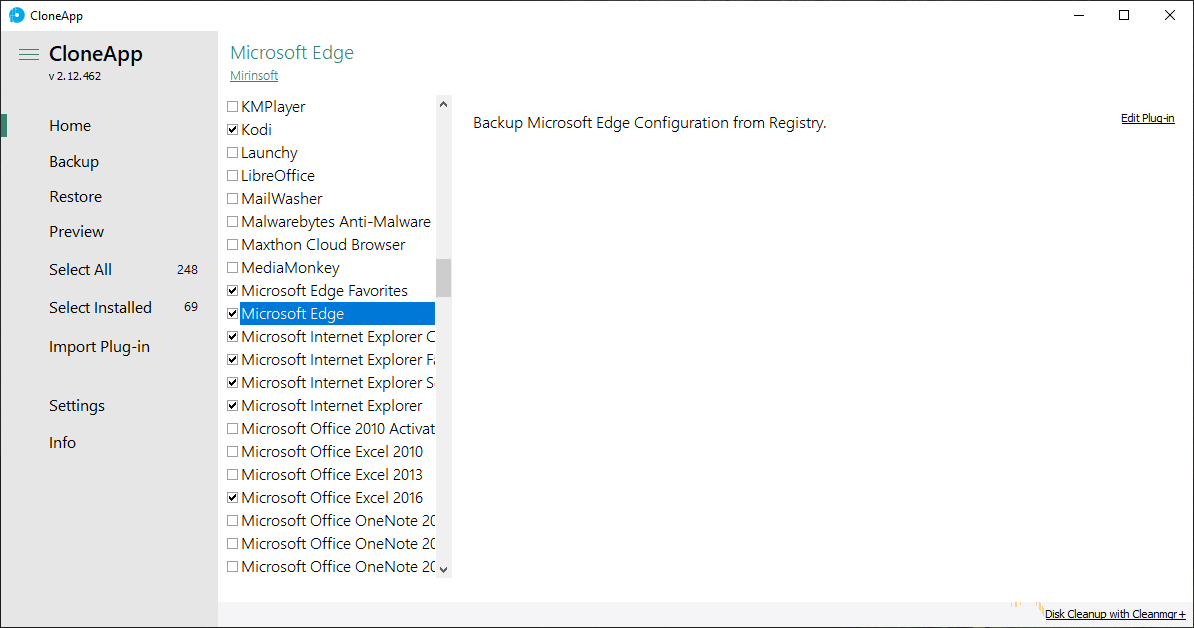
Task: Maximize the CloneApp window
Action: point(1124,15)
